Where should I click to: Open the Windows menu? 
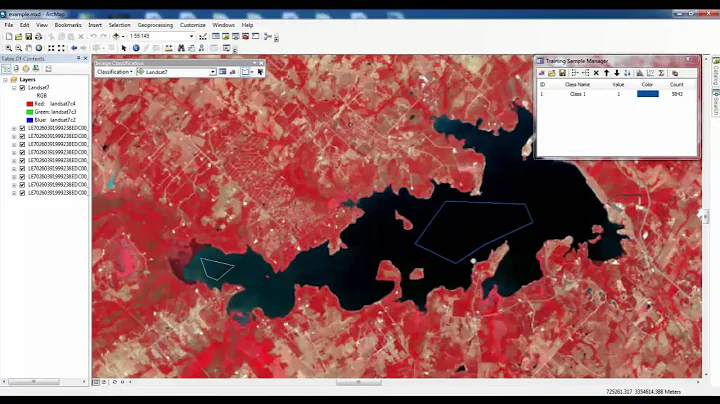click(224, 25)
